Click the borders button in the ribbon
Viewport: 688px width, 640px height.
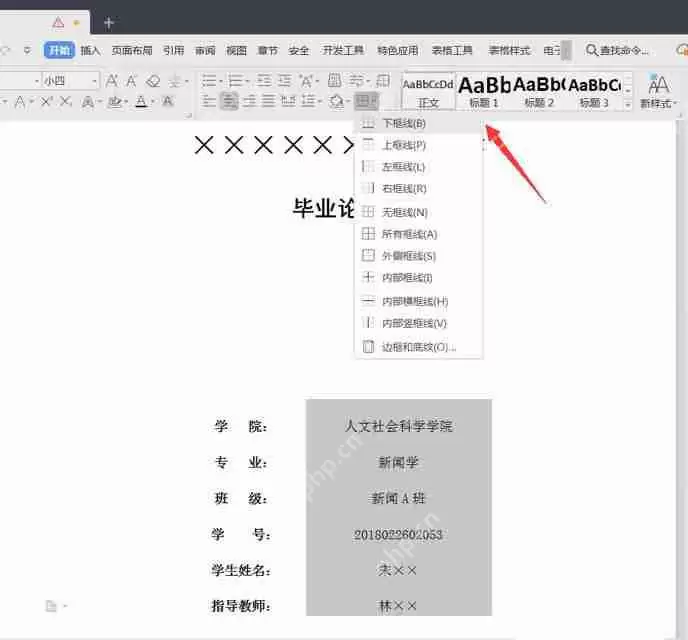366,102
